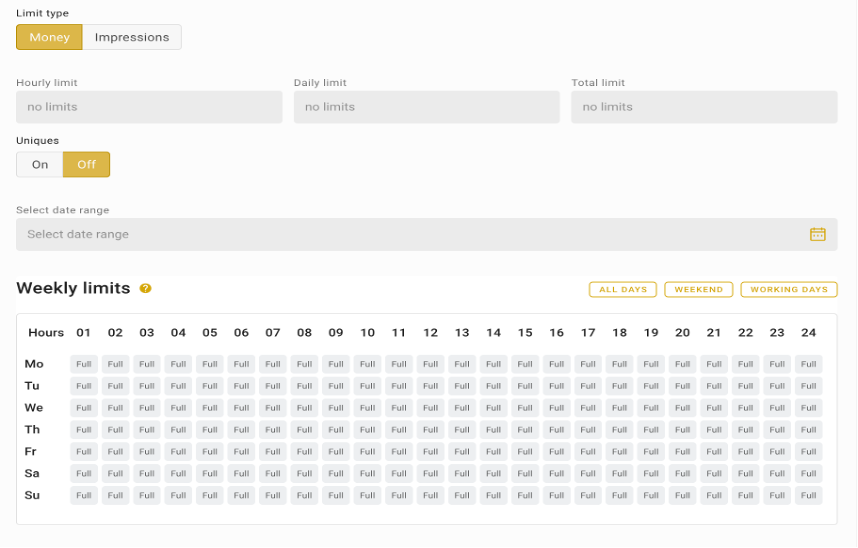Switch limit type to Impressions
The height and width of the screenshot is (548, 858).
(x=132, y=37)
